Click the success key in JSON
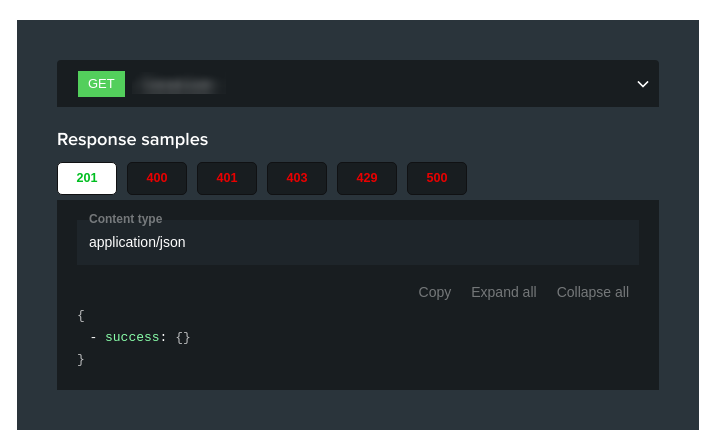Image resolution: width=719 pixels, height=448 pixels. pyautogui.click(x=132, y=337)
